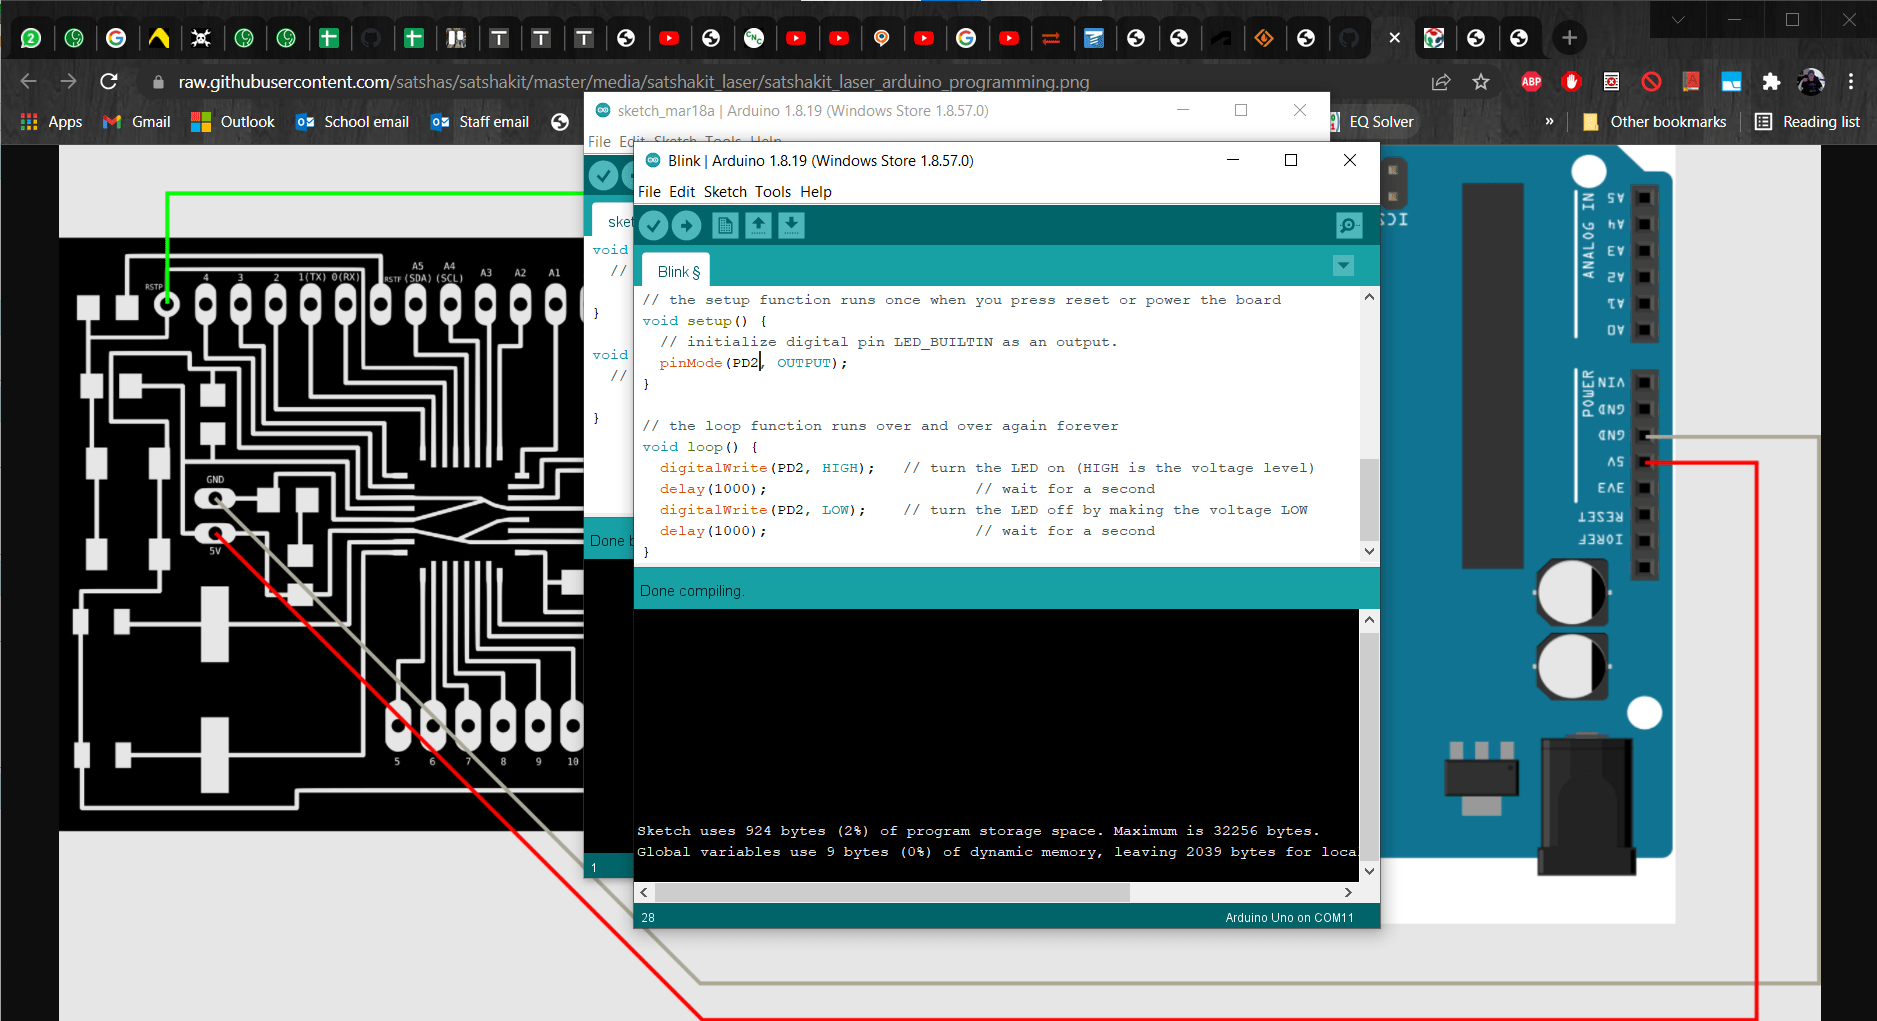
Task: Click the console horizontal scrollbar thumb
Action: pos(892,892)
